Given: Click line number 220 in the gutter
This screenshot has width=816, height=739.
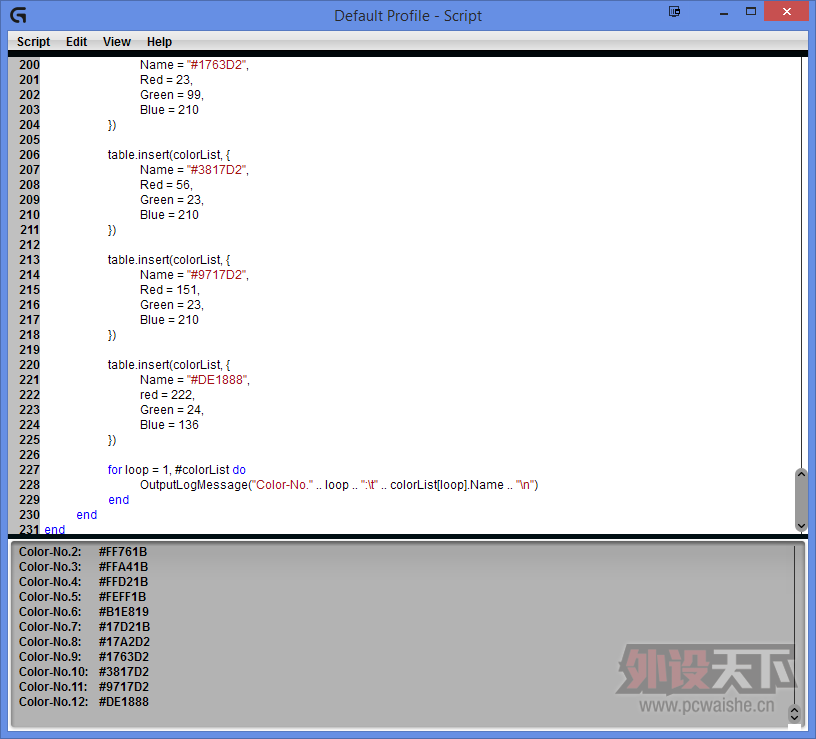Looking at the screenshot, I should tap(29, 365).
